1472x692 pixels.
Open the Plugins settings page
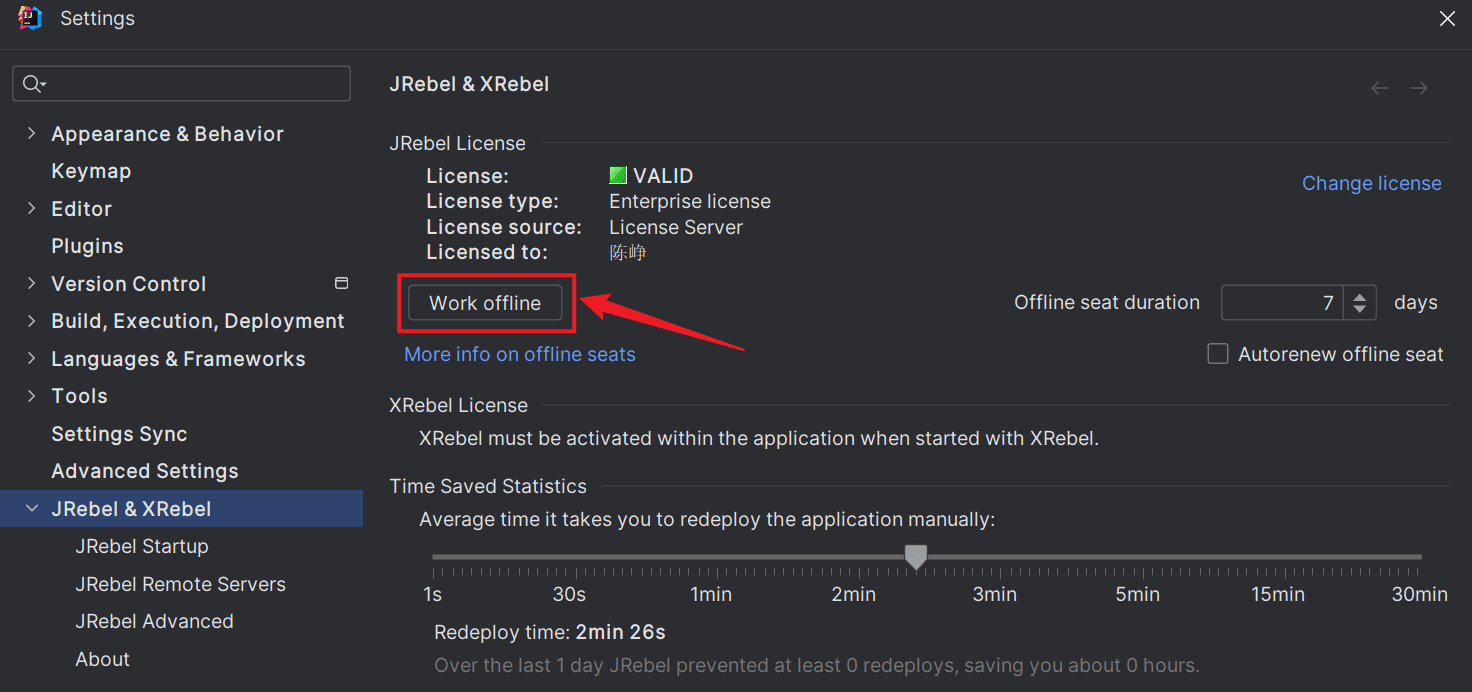click(87, 246)
